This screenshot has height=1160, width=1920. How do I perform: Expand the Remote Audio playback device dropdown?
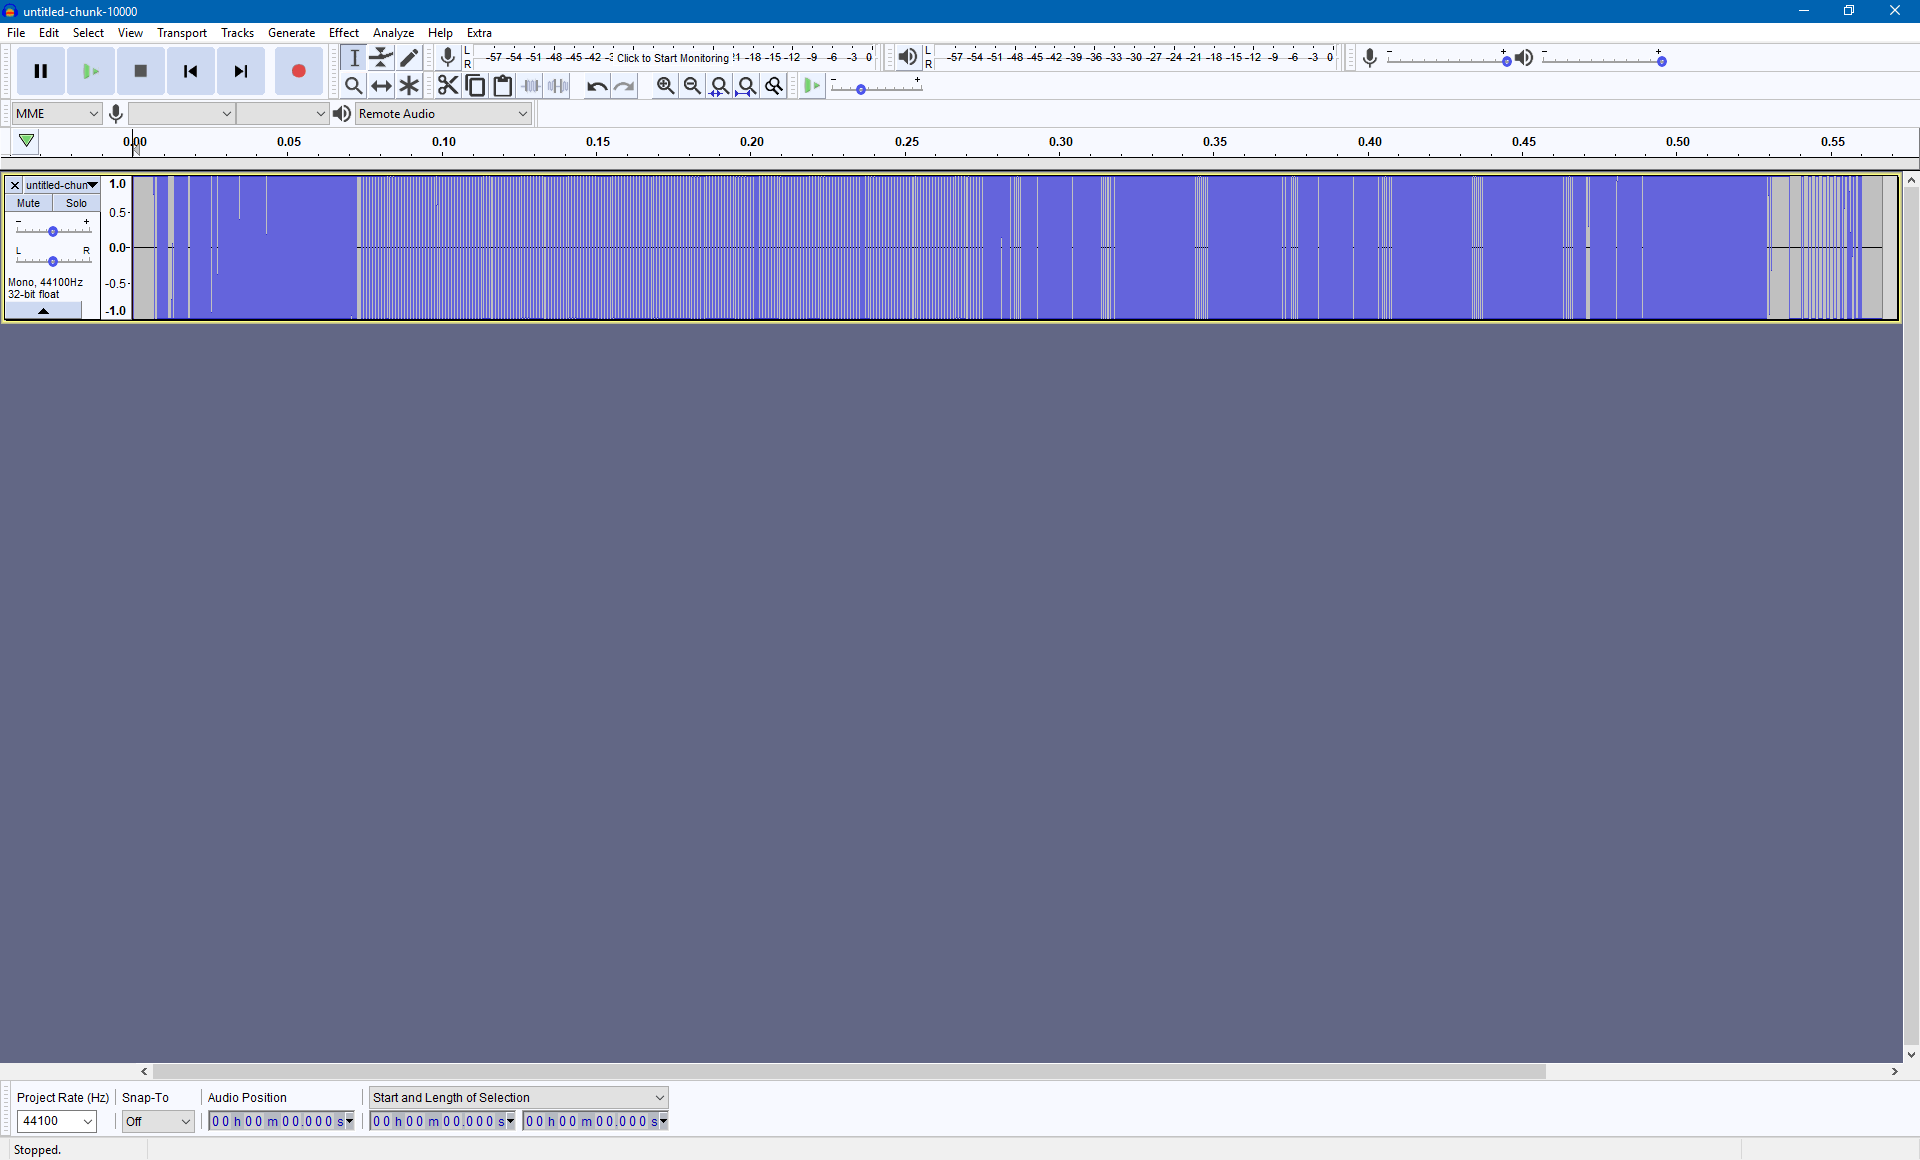coord(443,114)
